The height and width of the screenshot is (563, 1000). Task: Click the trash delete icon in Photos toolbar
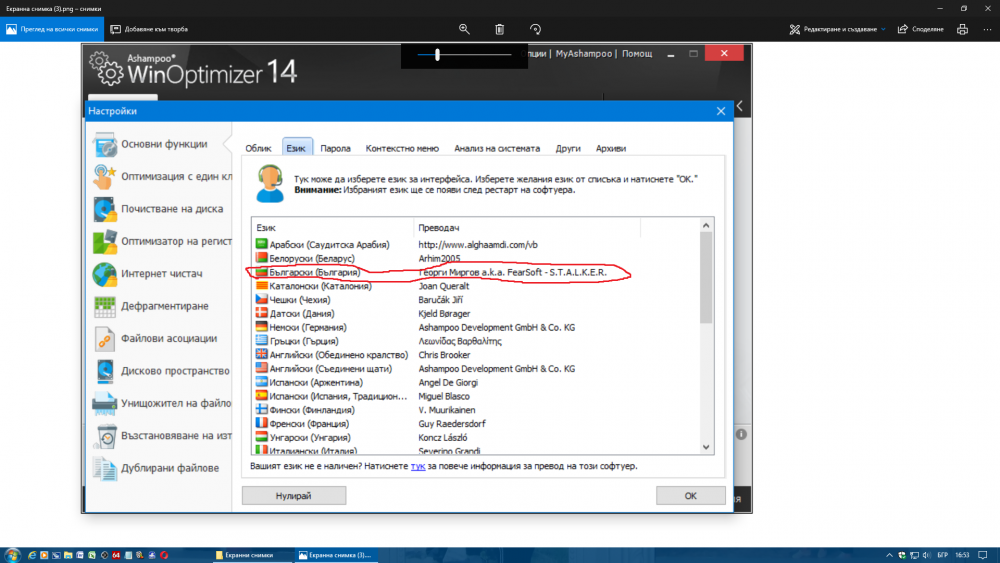[499, 29]
